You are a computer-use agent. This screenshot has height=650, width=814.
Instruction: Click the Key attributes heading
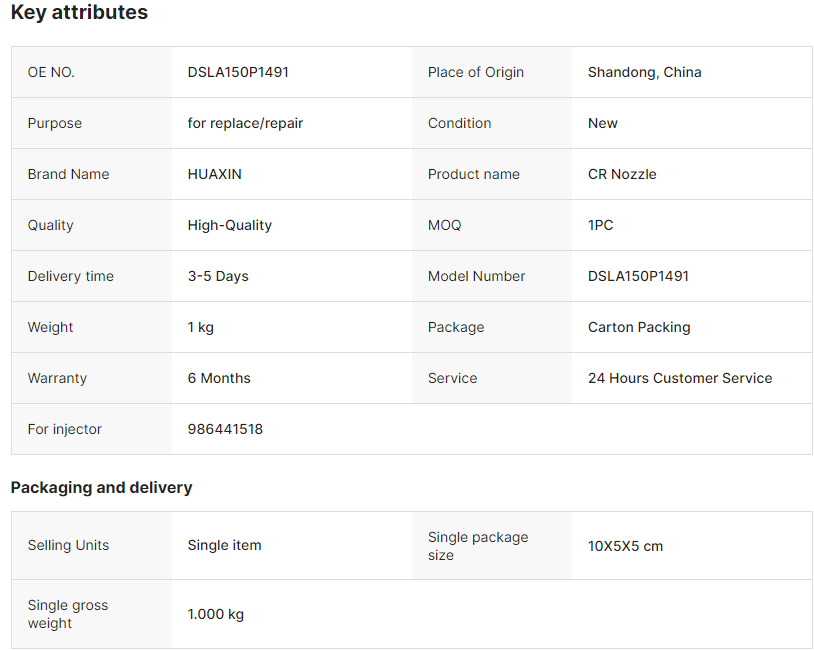(79, 13)
